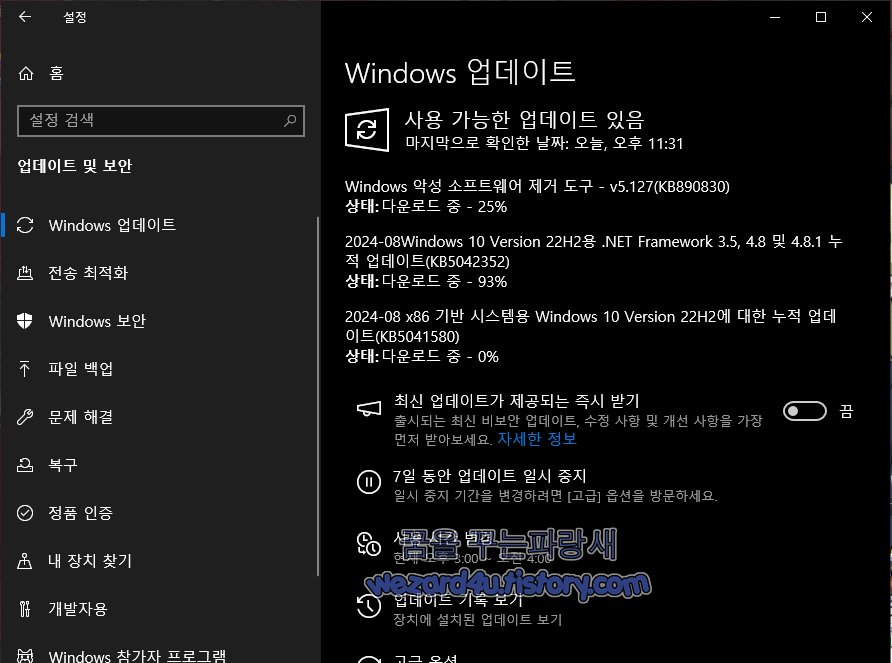Screen dimensions: 892x663
Task: Click the large update status refresh icon
Action: 367,130
